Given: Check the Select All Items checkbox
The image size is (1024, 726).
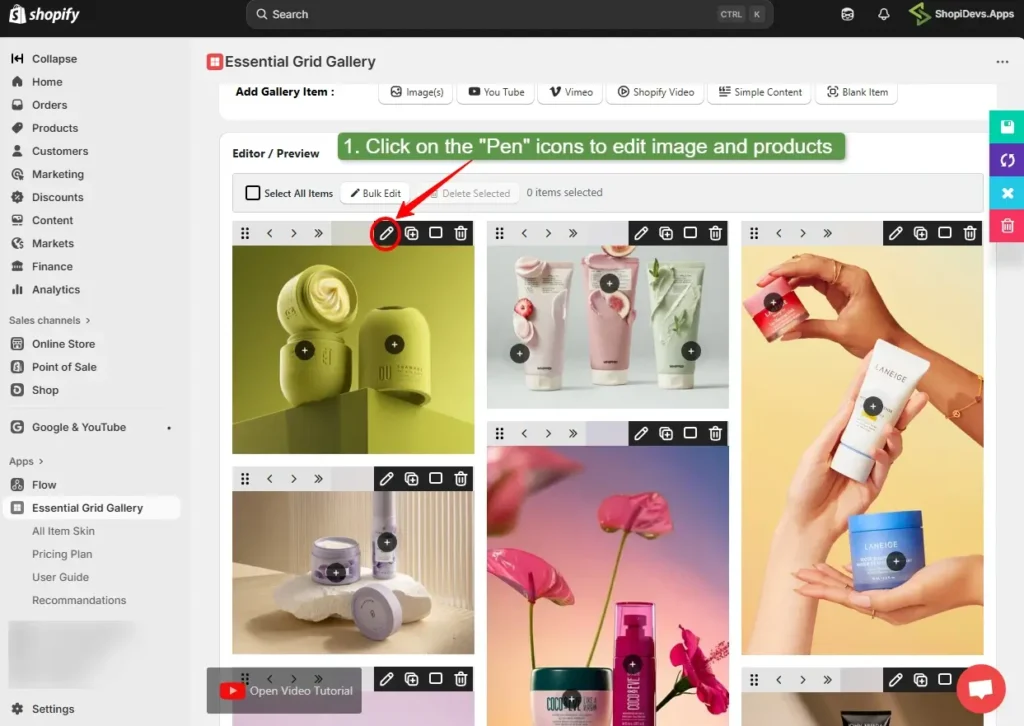Looking at the screenshot, I should coord(252,193).
